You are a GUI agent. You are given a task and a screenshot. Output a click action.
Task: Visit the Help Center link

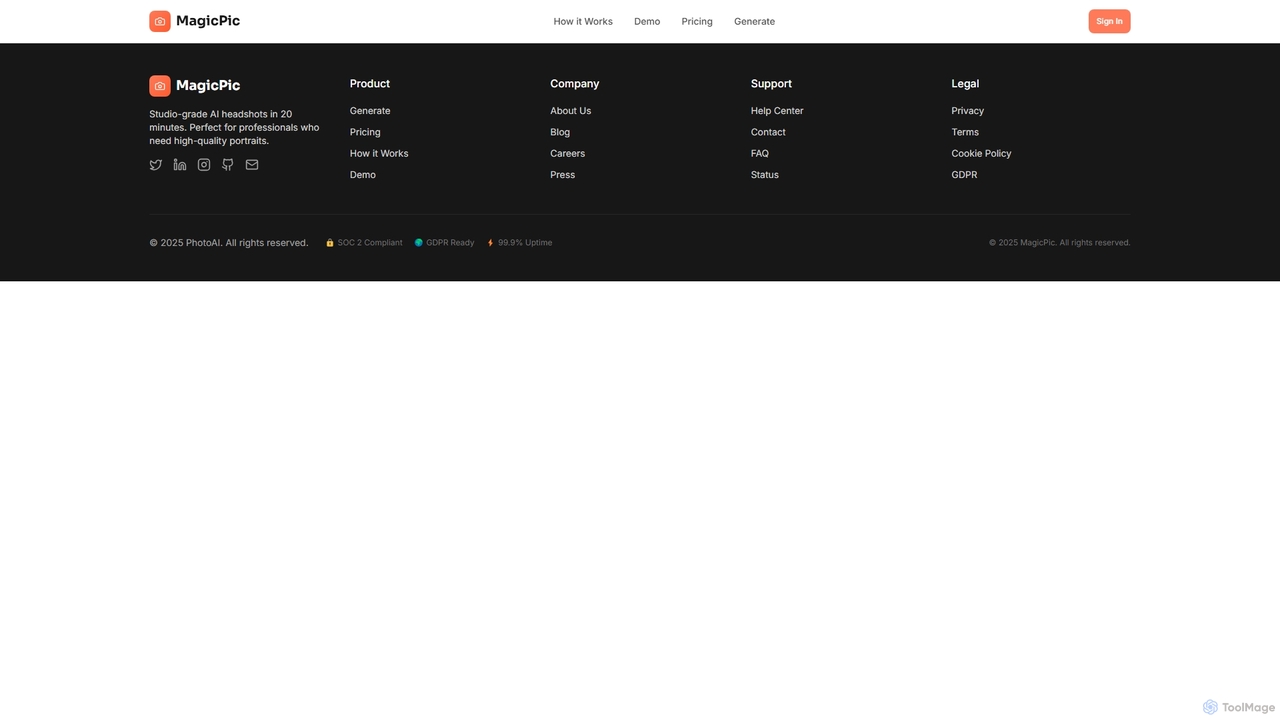click(777, 111)
